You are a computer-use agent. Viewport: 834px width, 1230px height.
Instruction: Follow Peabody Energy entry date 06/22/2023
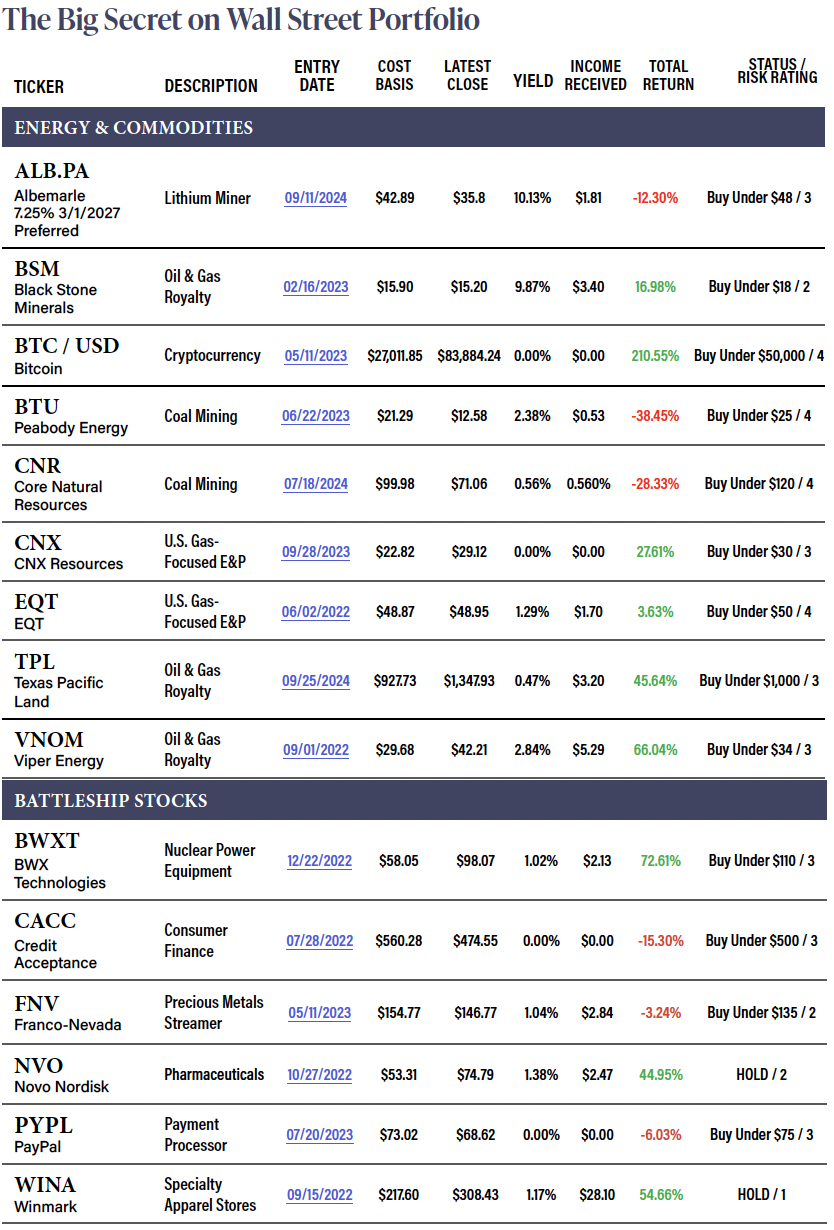coord(316,416)
